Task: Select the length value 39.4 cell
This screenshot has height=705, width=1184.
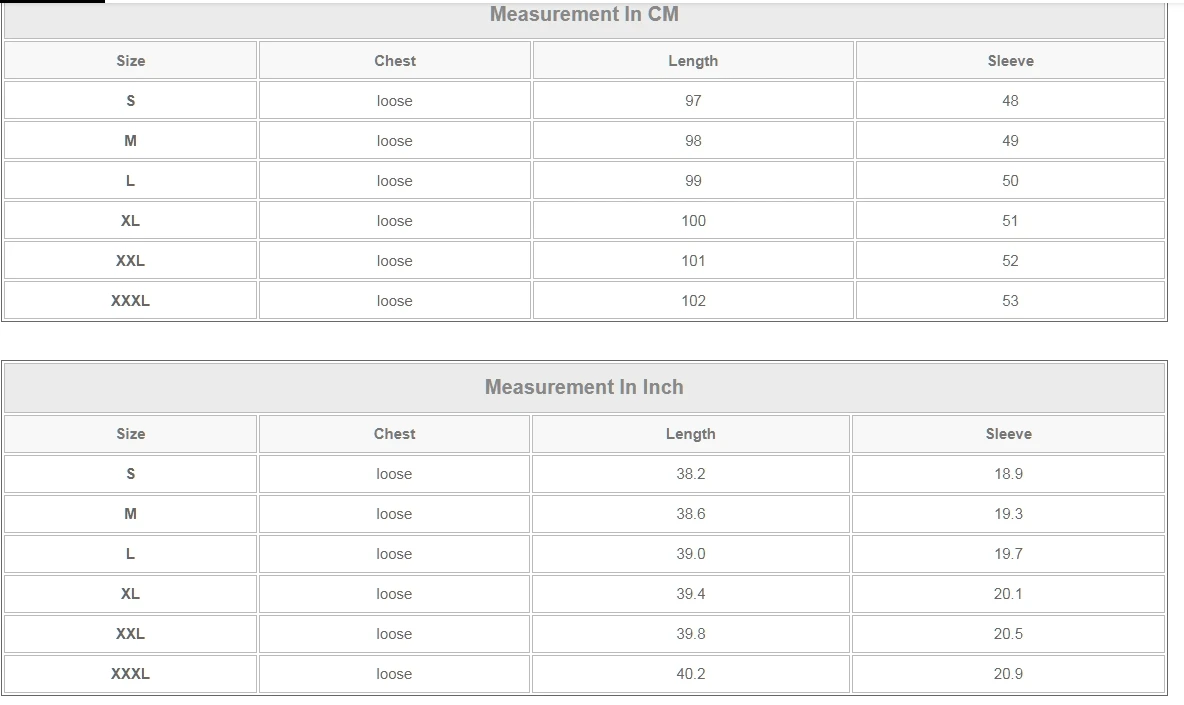Action: (x=690, y=594)
